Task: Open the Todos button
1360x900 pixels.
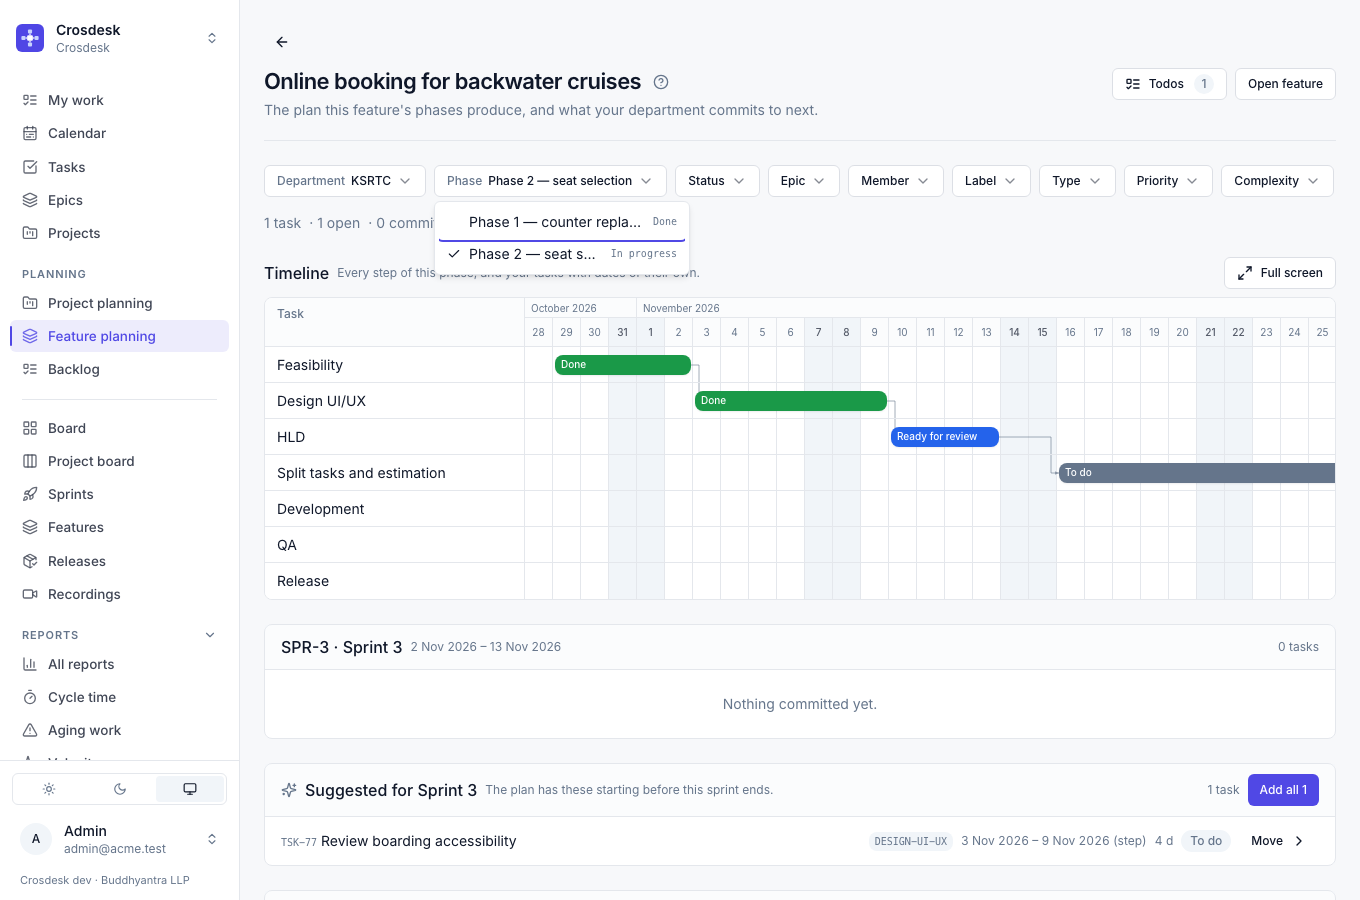Action: click(x=1169, y=84)
